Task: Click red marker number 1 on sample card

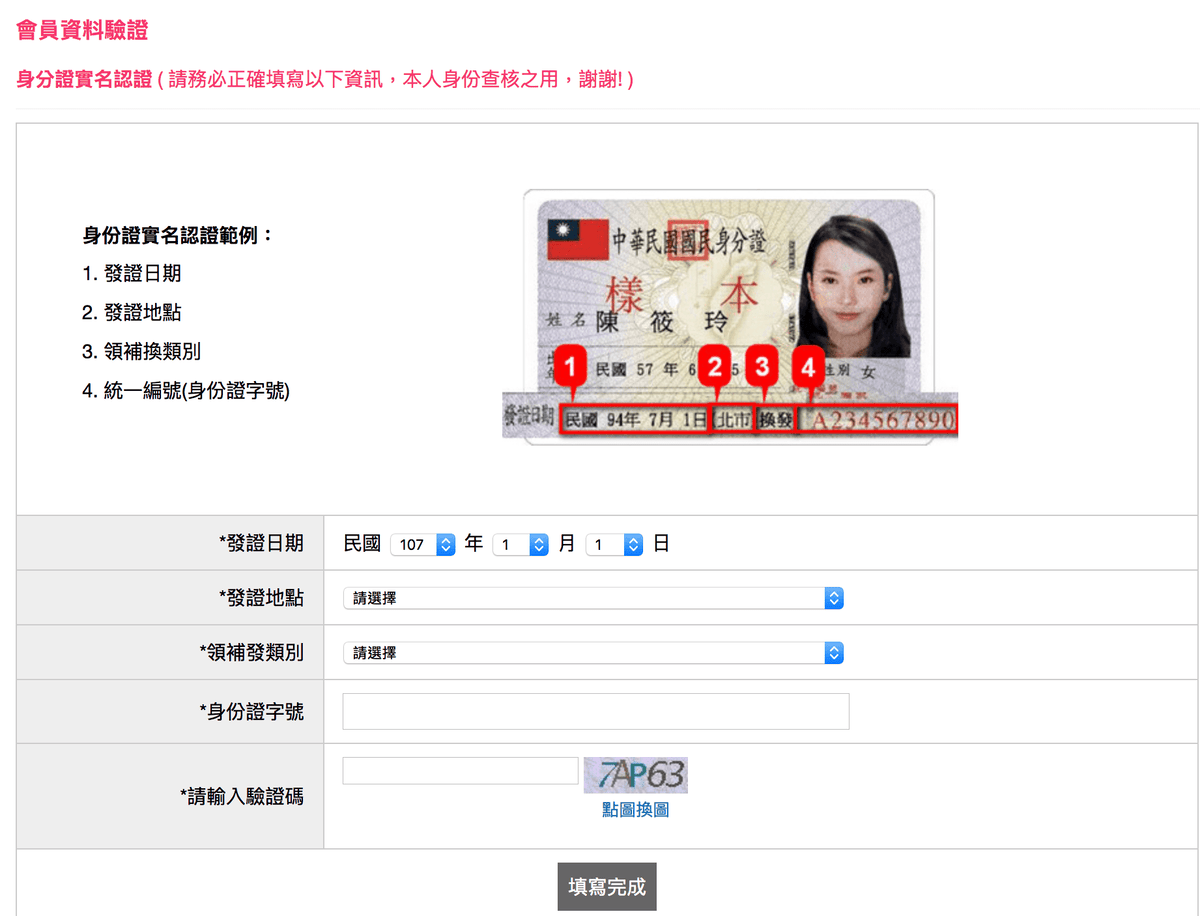Action: (x=570, y=368)
